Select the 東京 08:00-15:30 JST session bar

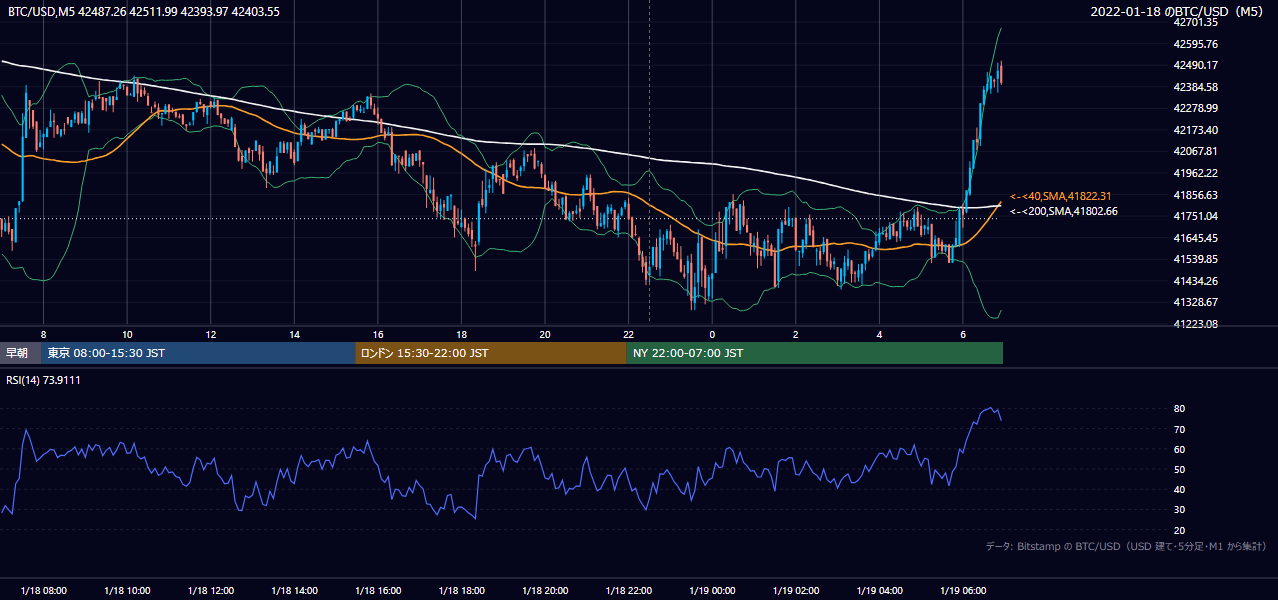coord(198,353)
